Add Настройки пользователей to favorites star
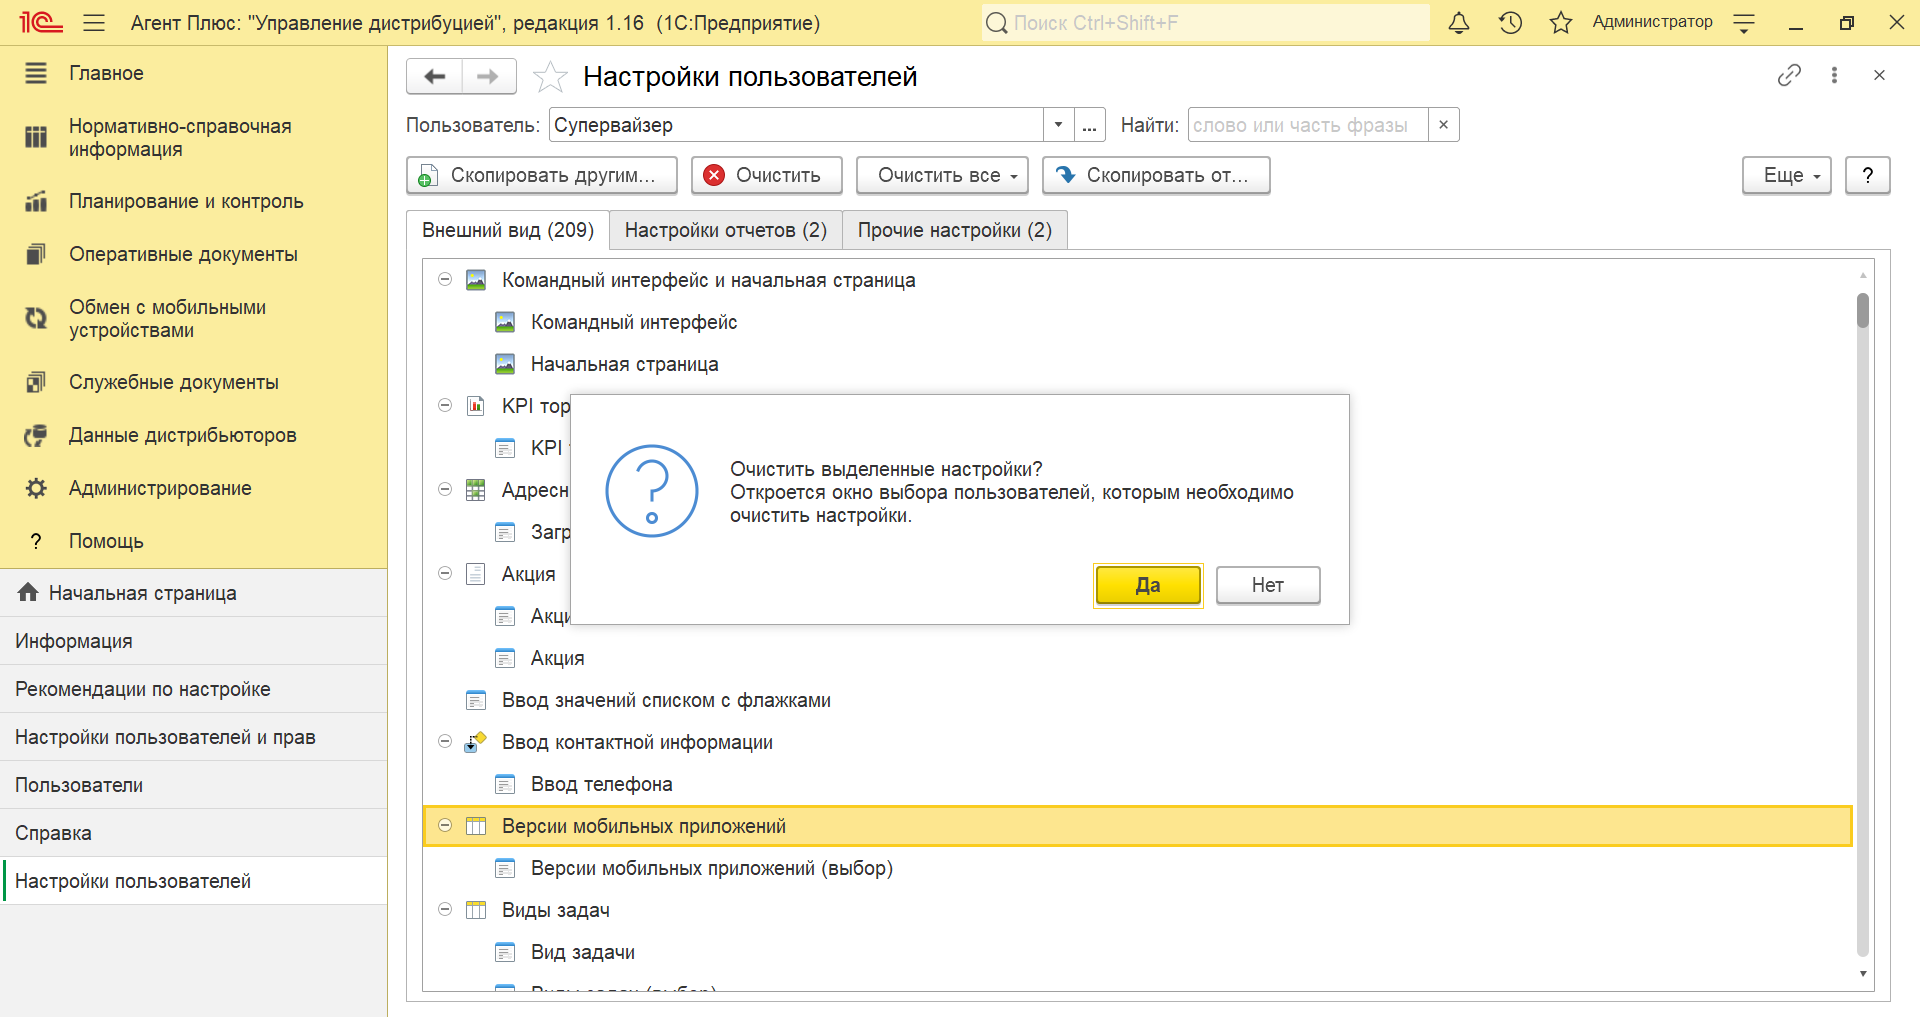Image resolution: width=1920 pixels, height=1017 pixels. click(550, 77)
